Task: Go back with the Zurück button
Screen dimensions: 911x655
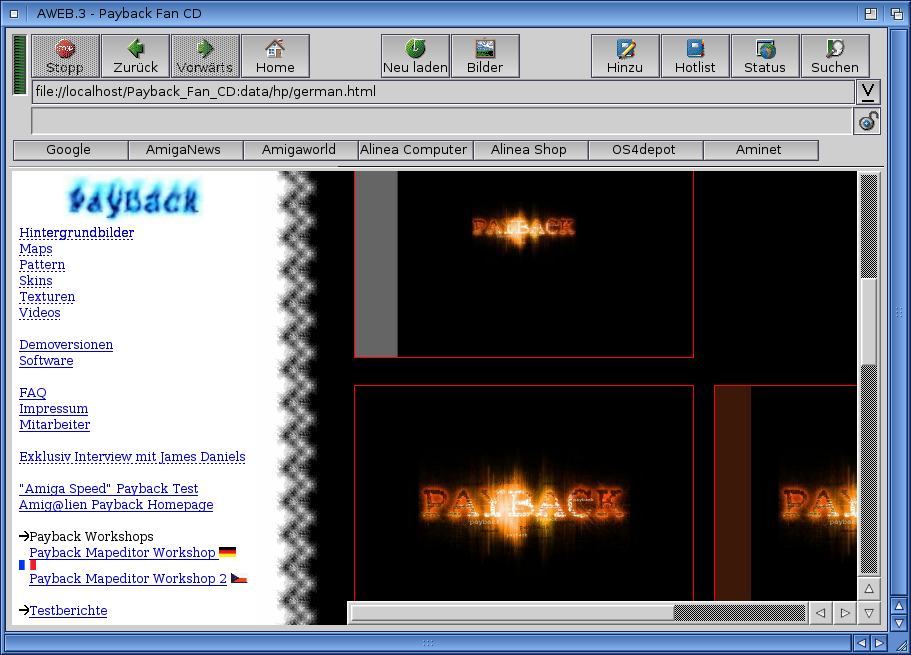Action: pos(135,56)
